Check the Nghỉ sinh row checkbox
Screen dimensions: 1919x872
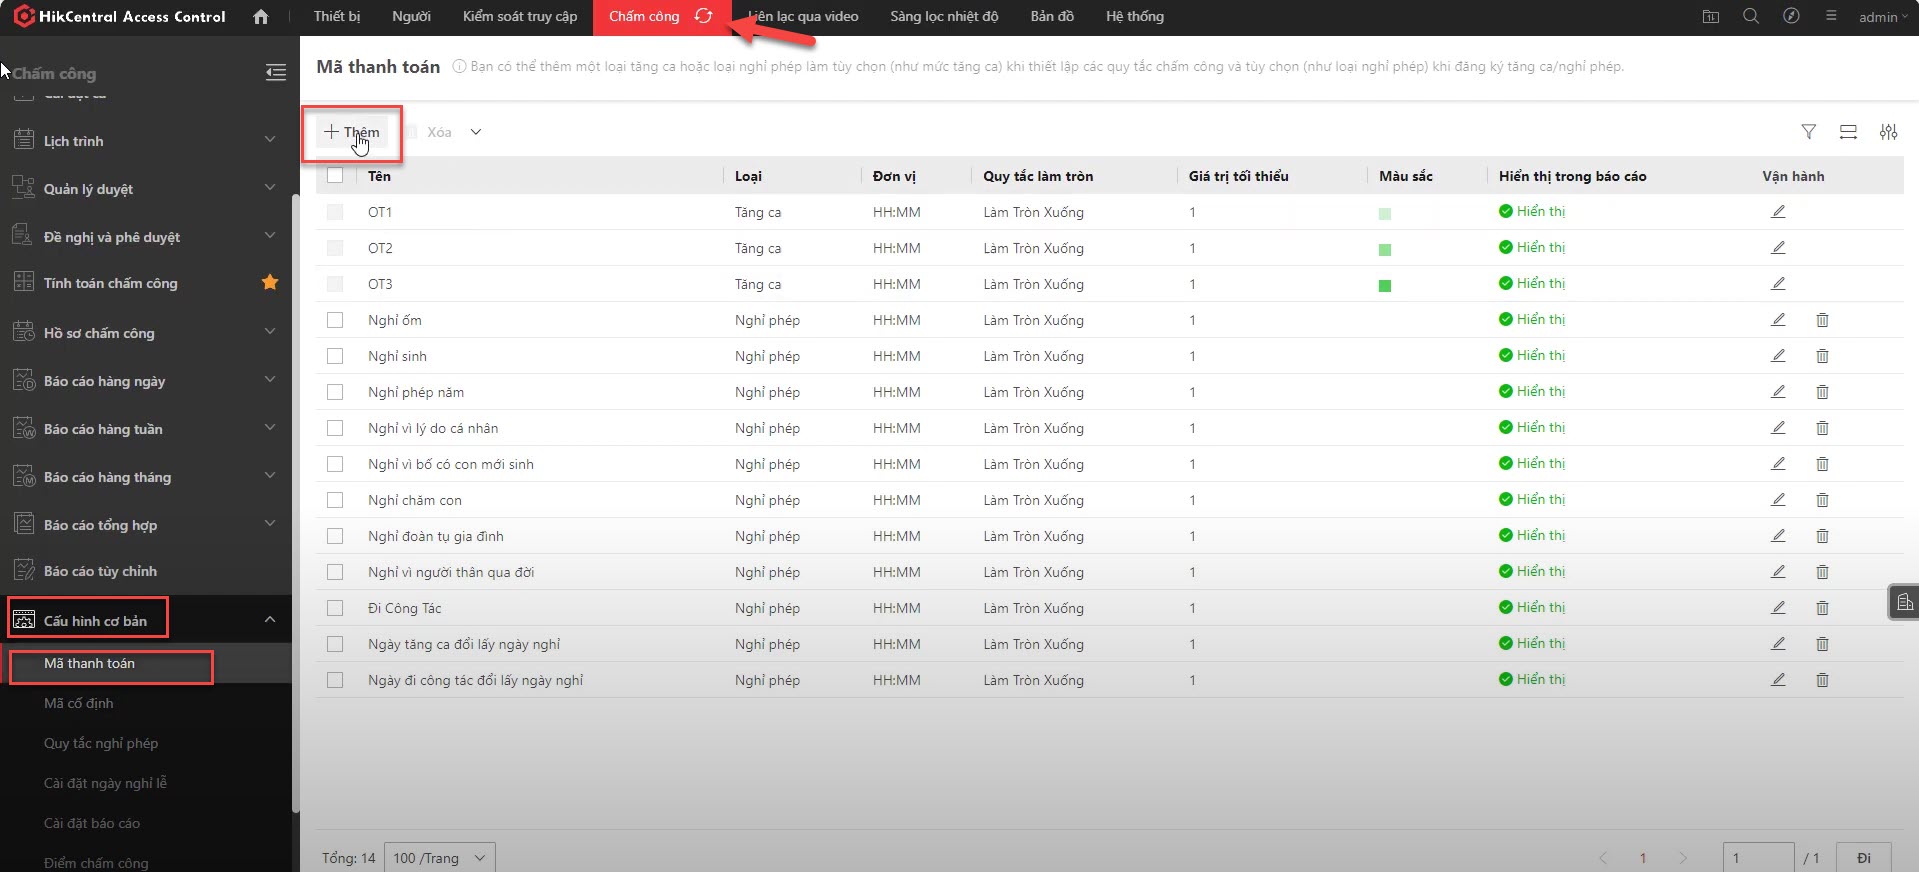[335, 356]
